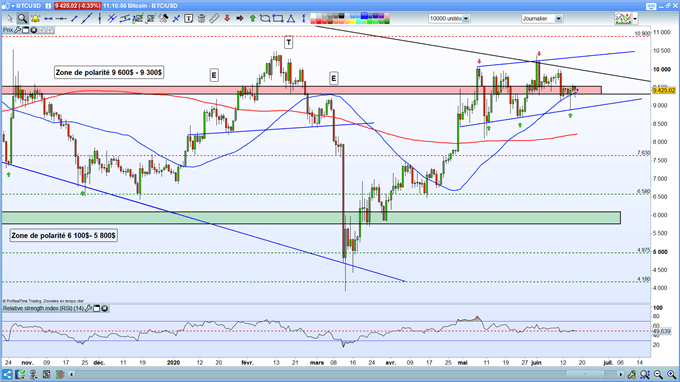The height and width of the screenshot is (382, 680).
Task: Click the share button at bottom-left
Action: coord(7,374)
